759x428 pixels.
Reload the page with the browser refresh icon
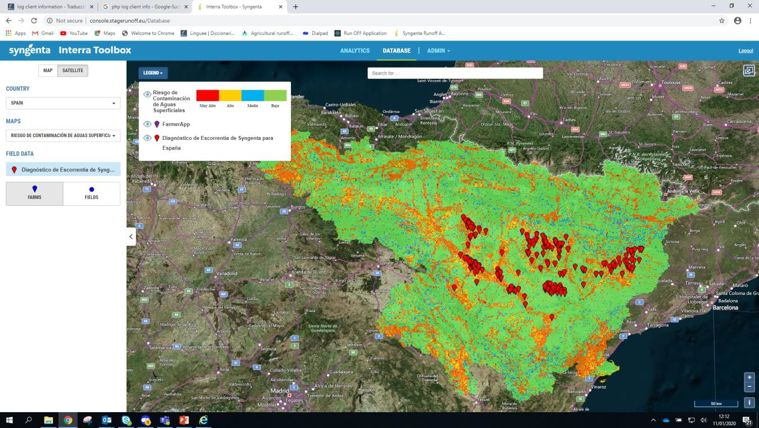[x=34, y=21]
